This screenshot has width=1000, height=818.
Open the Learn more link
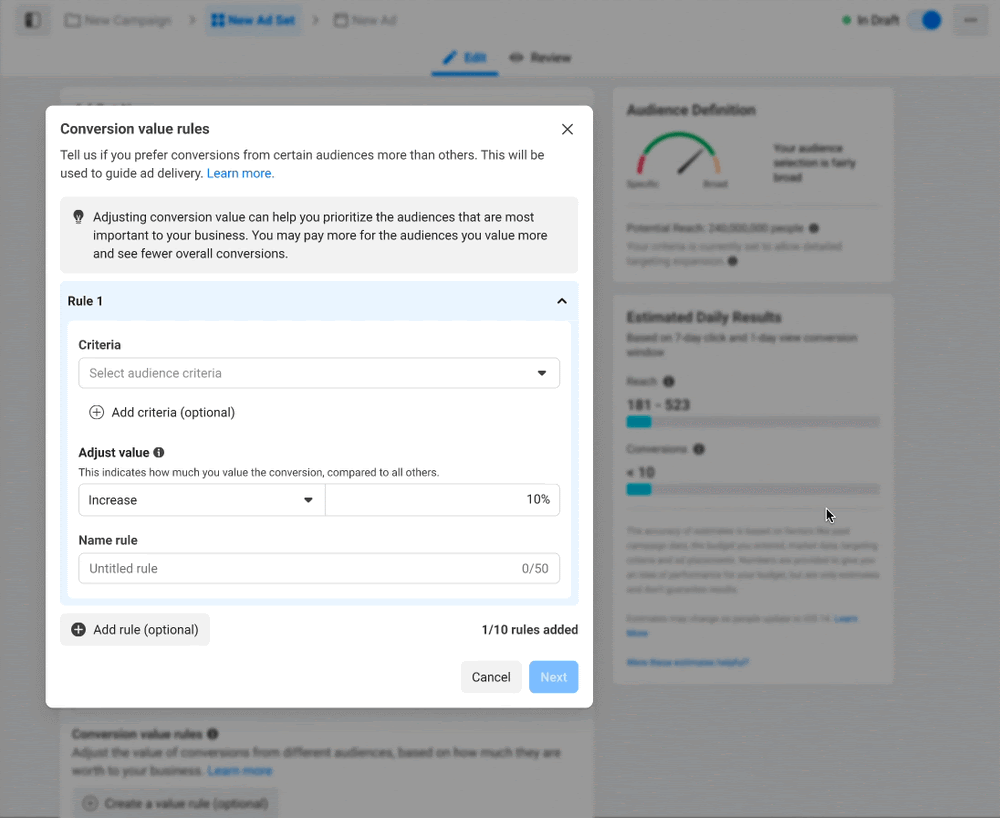pos(240,172)
